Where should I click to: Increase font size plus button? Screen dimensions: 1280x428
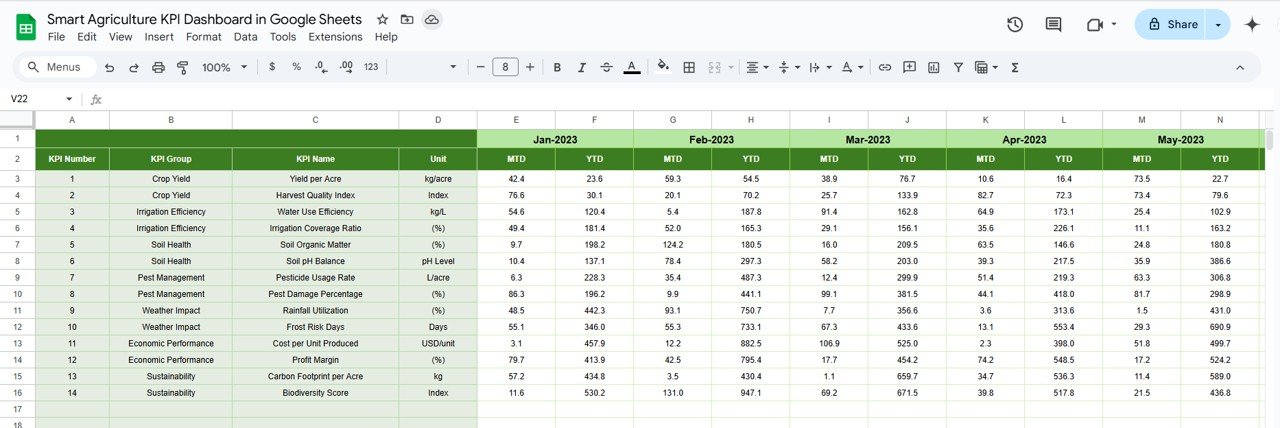coord(531,67)
